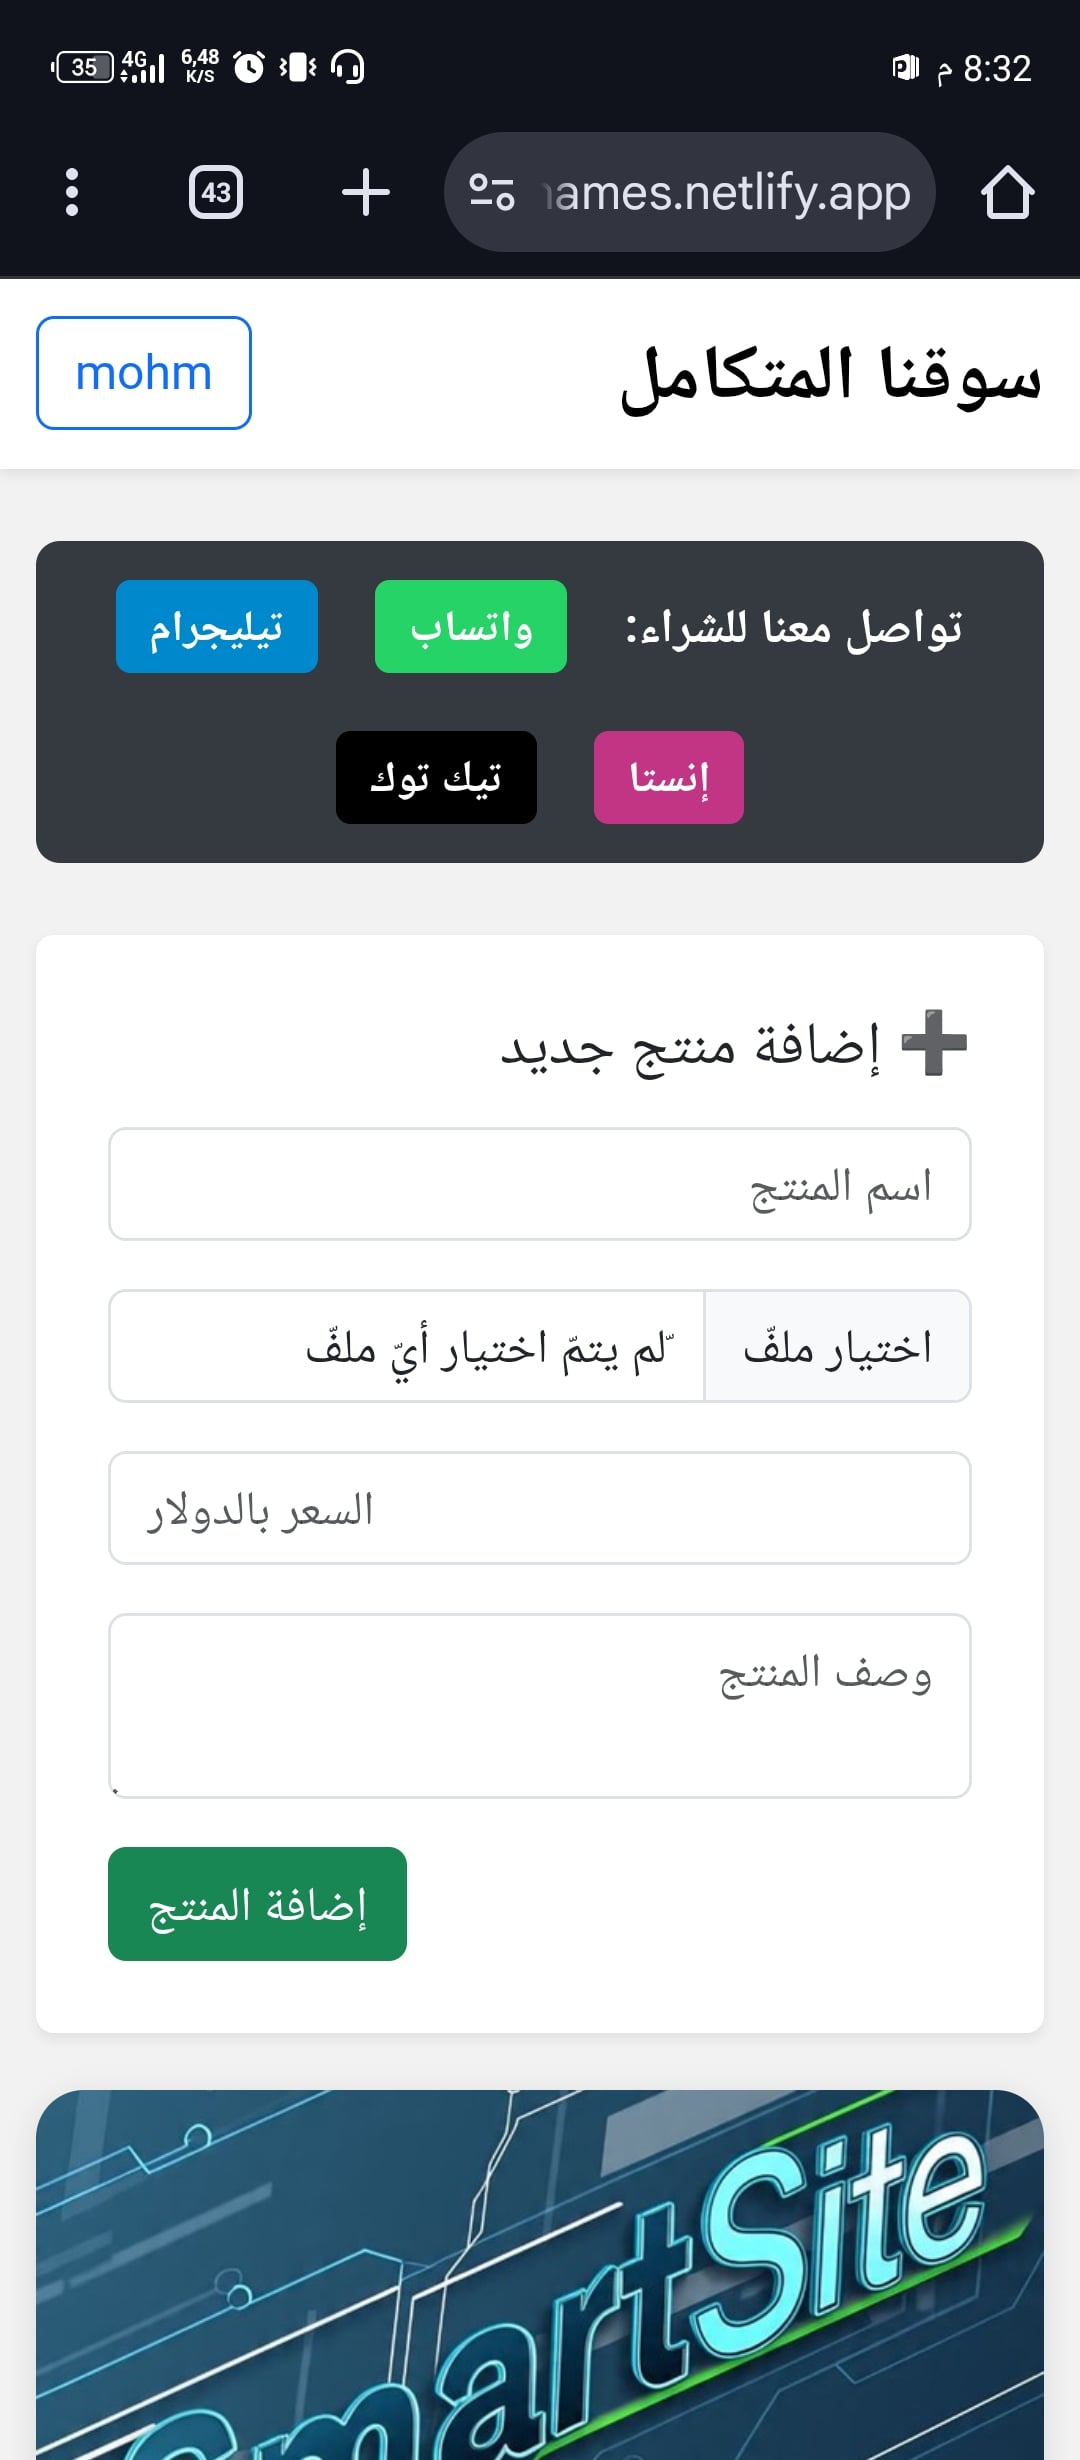Open the Telegram contact button (تيليجرام)
The height and width of the screenshot is (2460, 1080).
217,627
